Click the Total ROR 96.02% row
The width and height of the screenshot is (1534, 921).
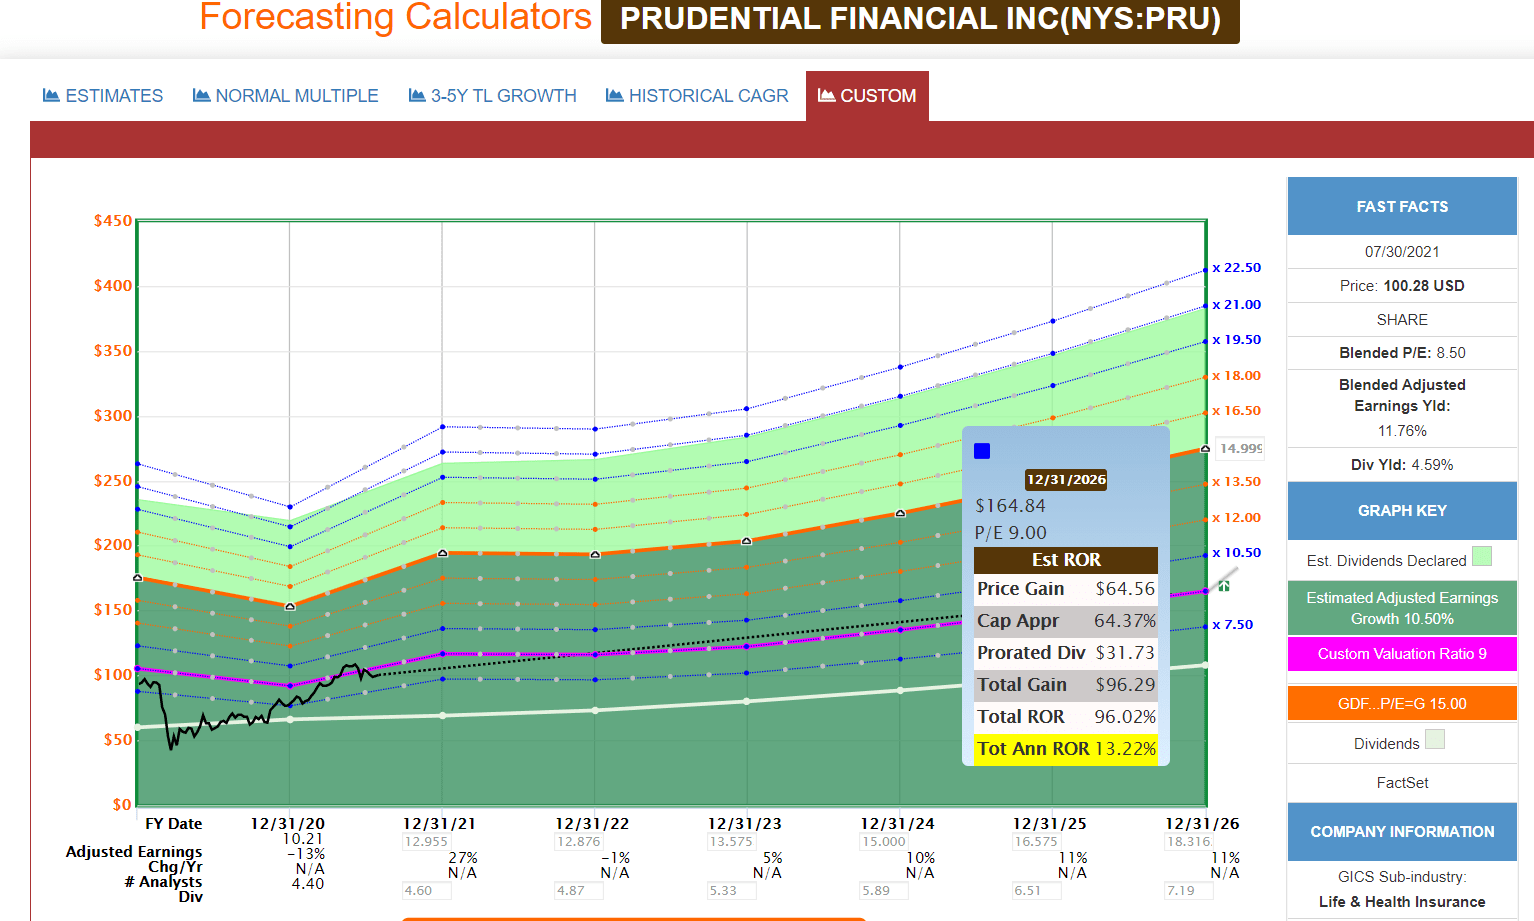[x=1066, y=717]
